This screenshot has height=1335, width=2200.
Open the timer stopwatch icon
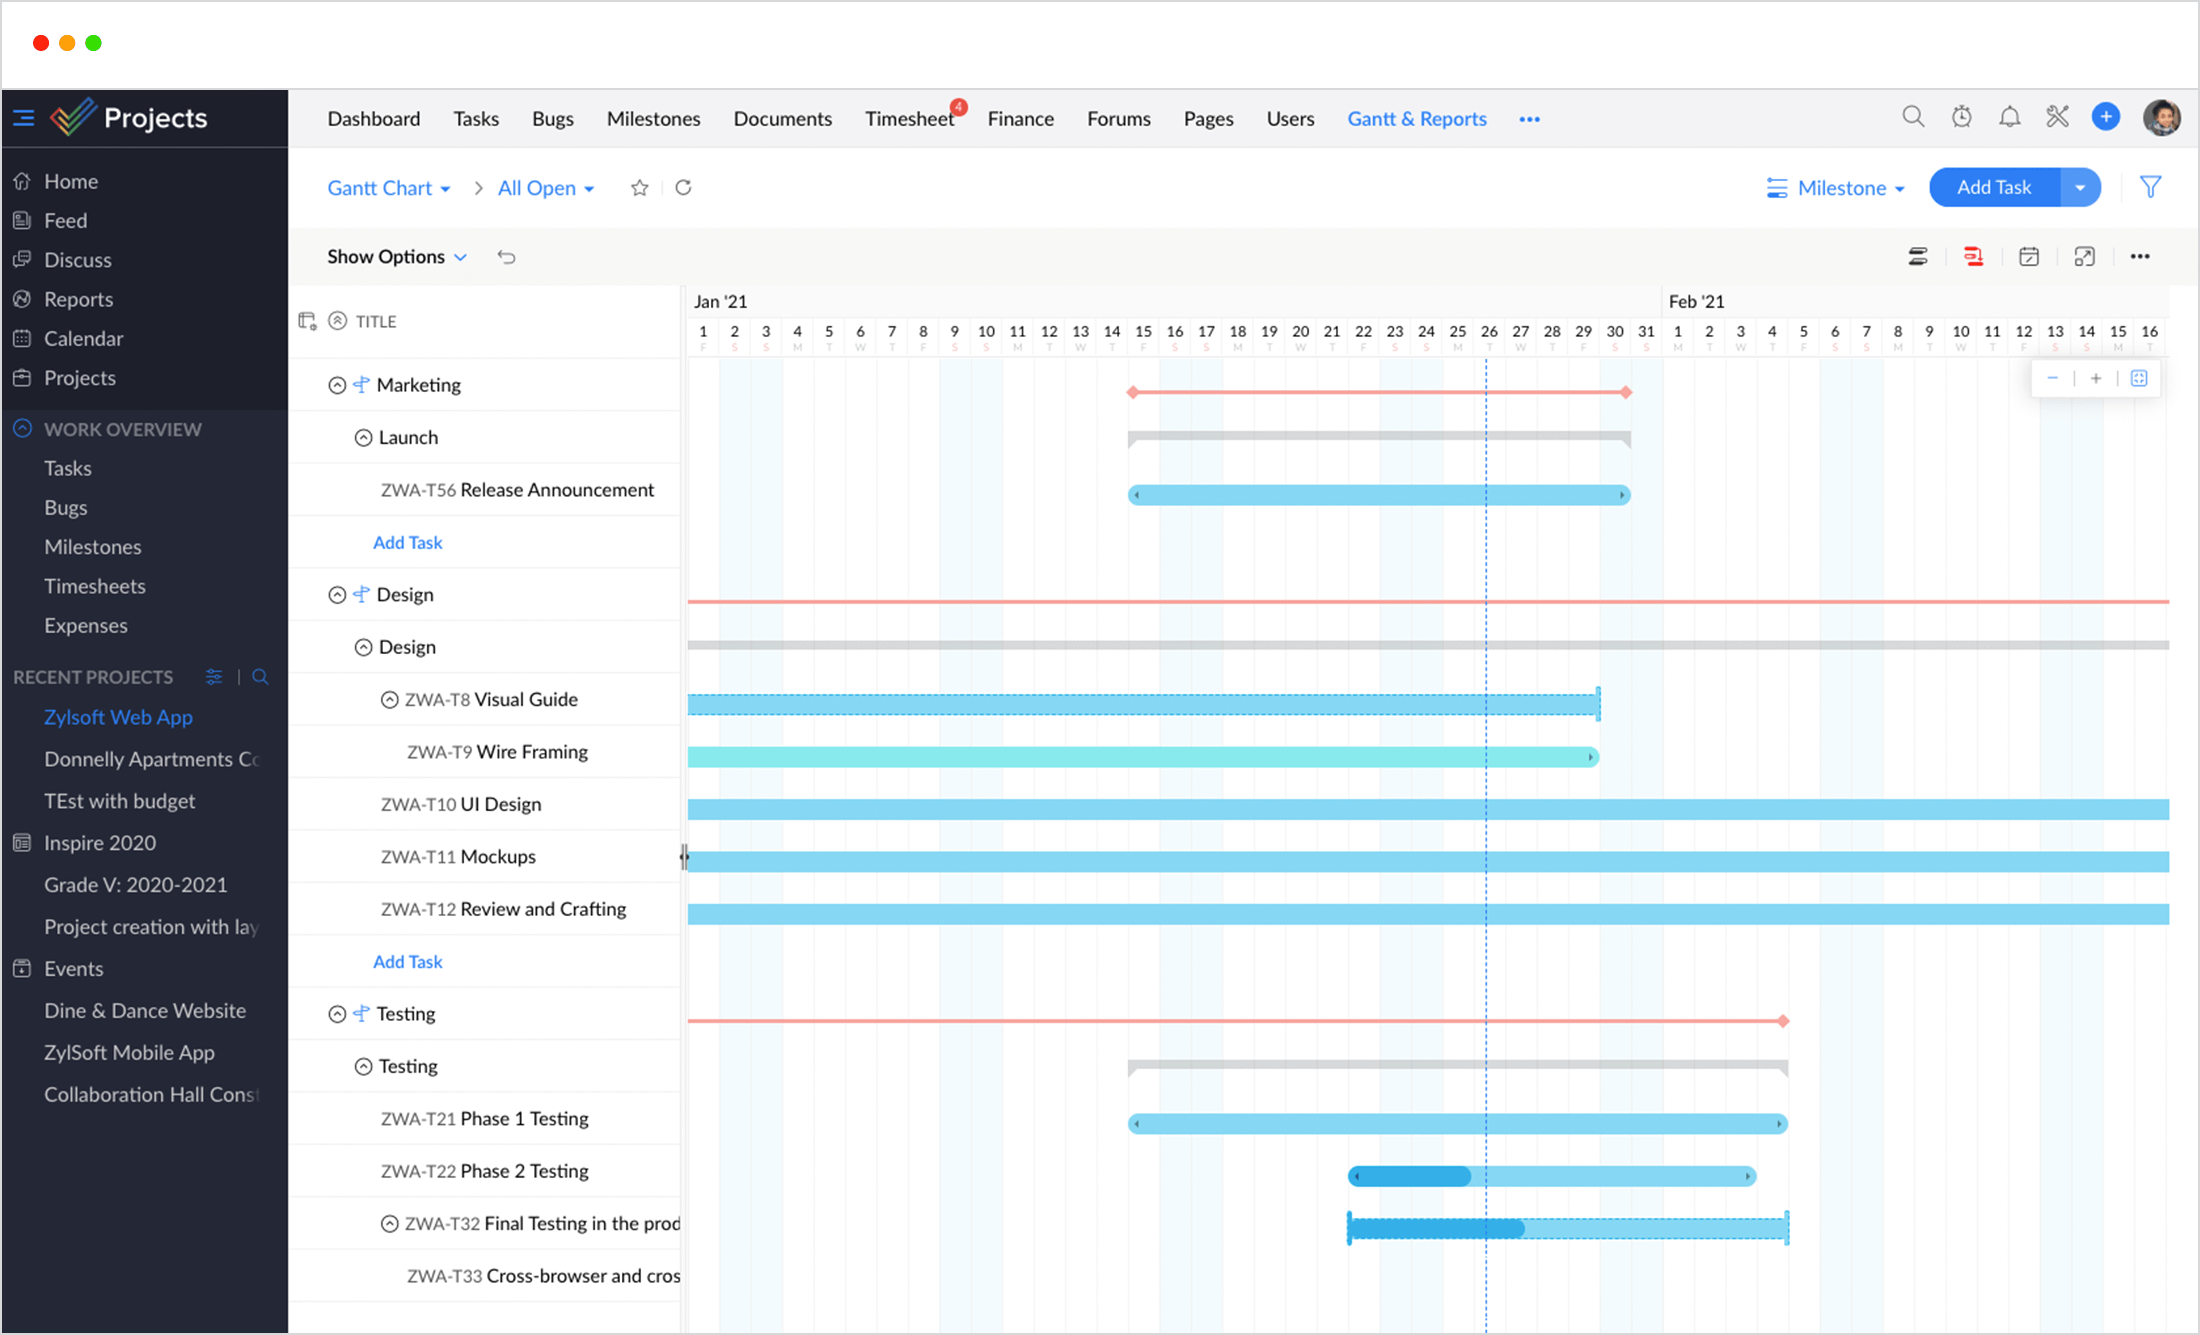[1962, 117]
